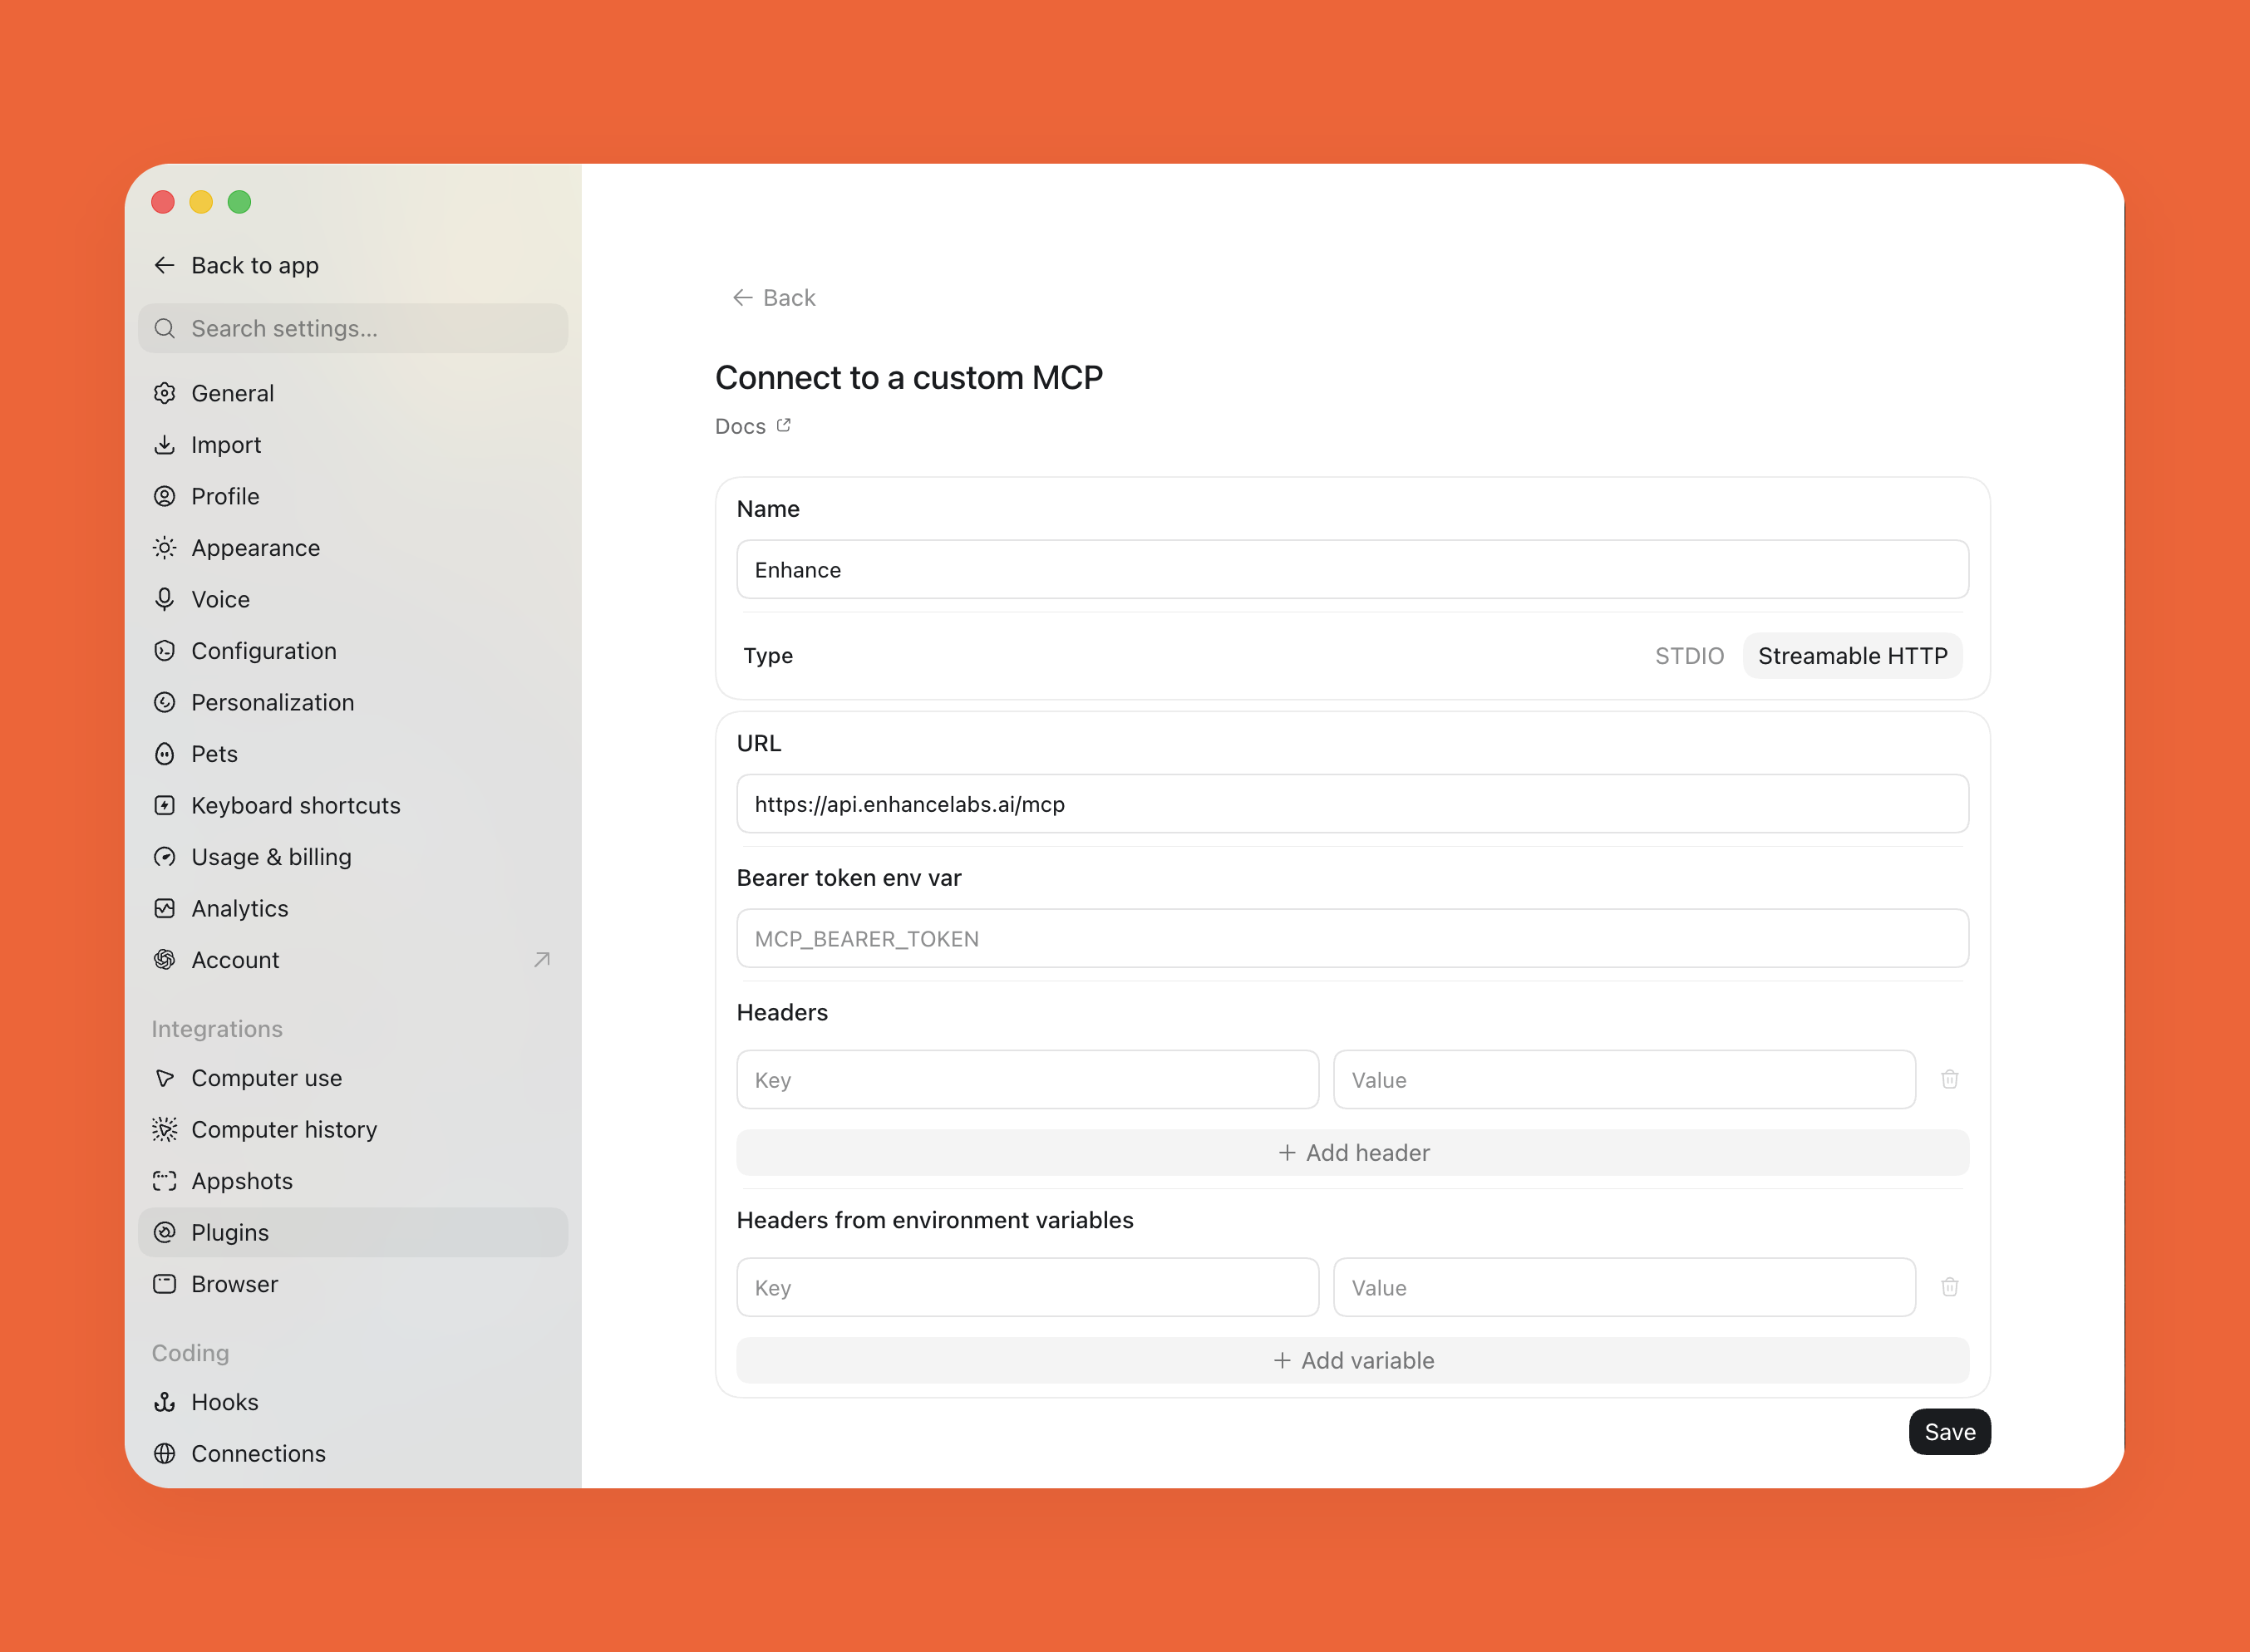The width and height of the screenshot is (2250, 1652).
Task: Click the Voice microphone icon
Action: click(x=165, y=599)
